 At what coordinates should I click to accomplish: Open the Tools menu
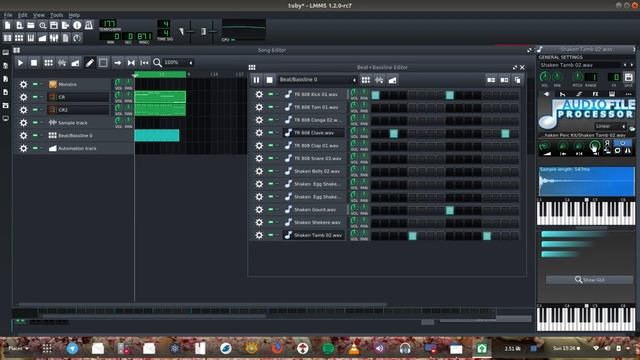click(57, 15)
